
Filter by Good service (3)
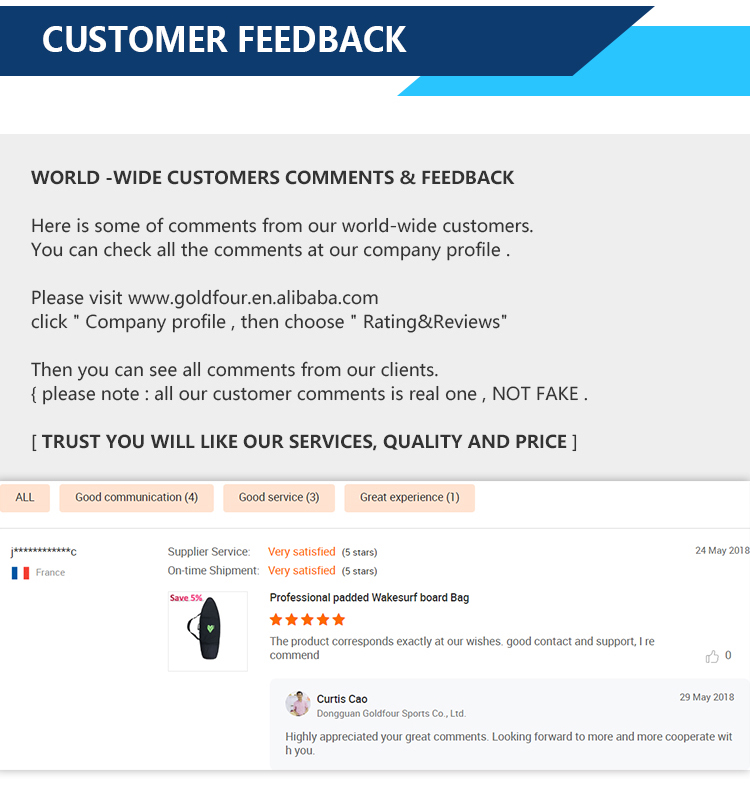click(x=279, y=497)
